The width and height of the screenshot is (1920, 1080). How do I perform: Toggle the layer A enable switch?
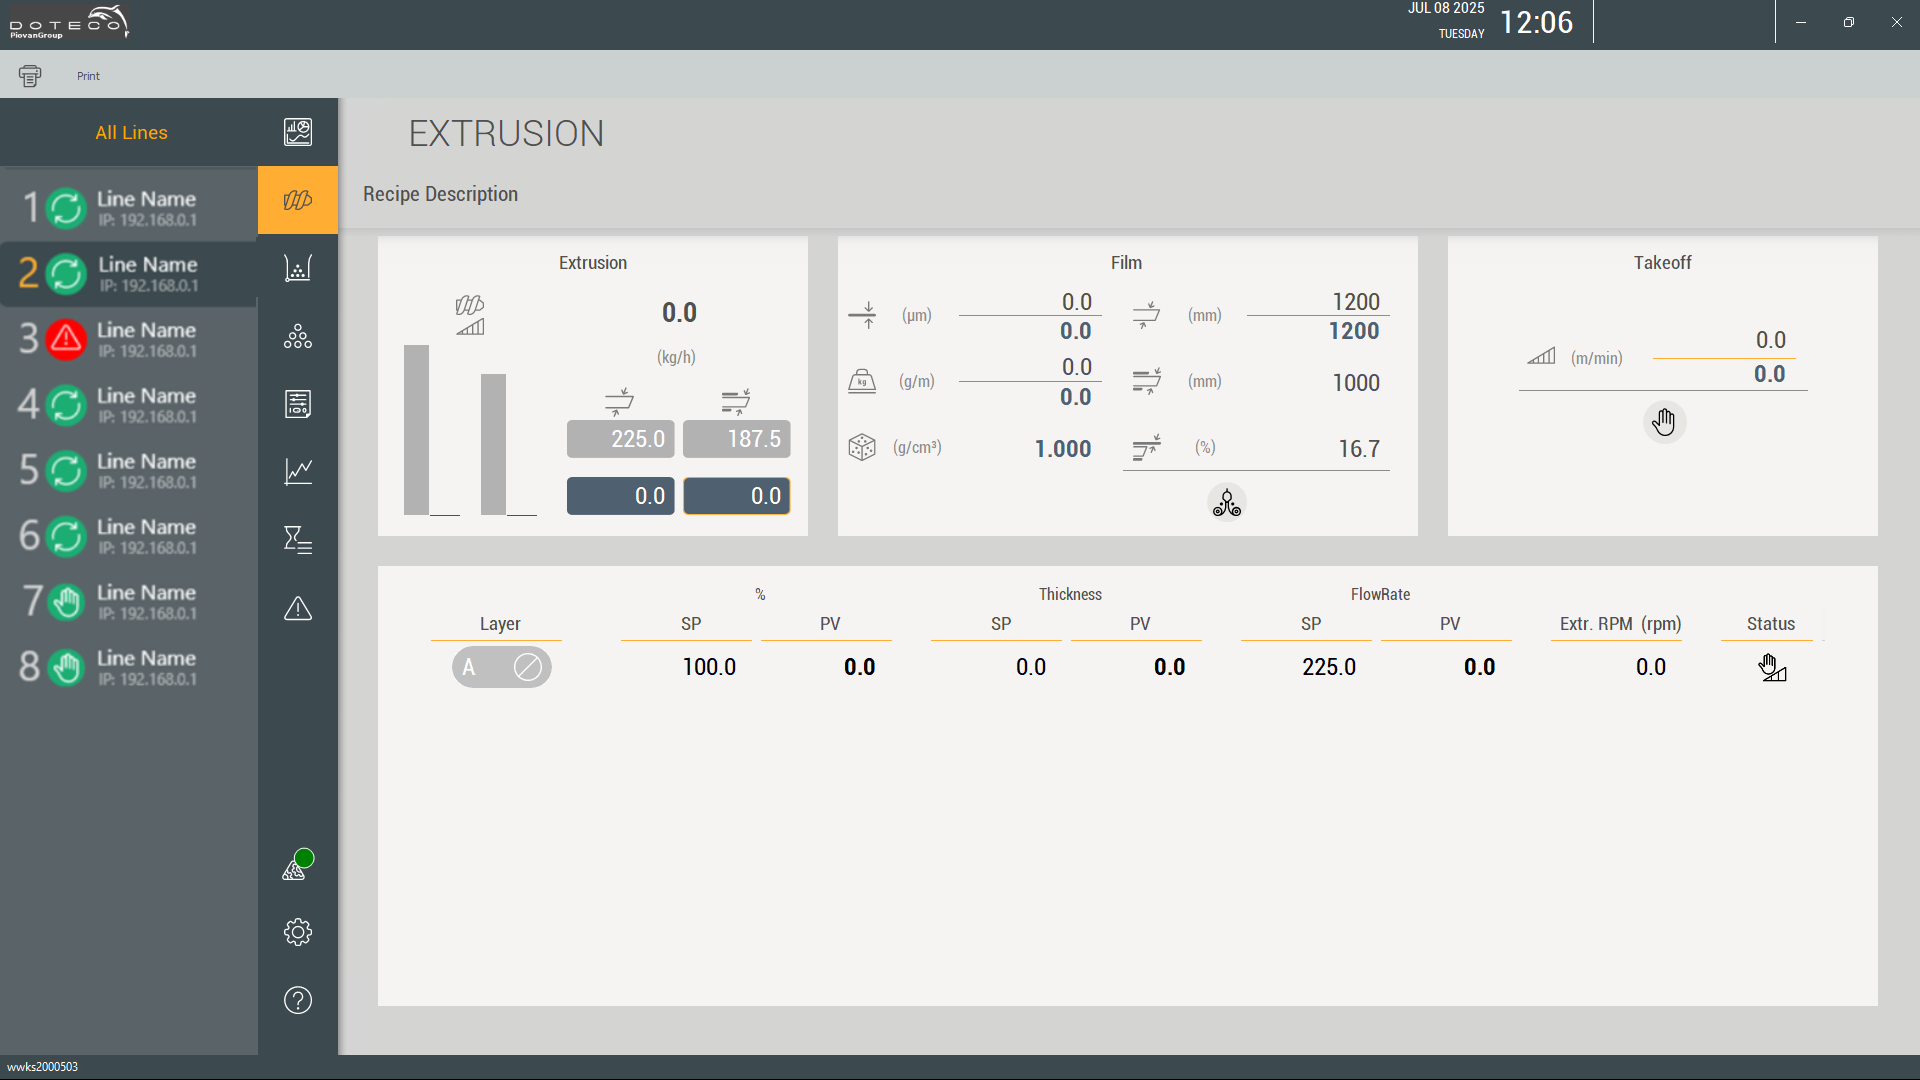click(x=502, y=667)
